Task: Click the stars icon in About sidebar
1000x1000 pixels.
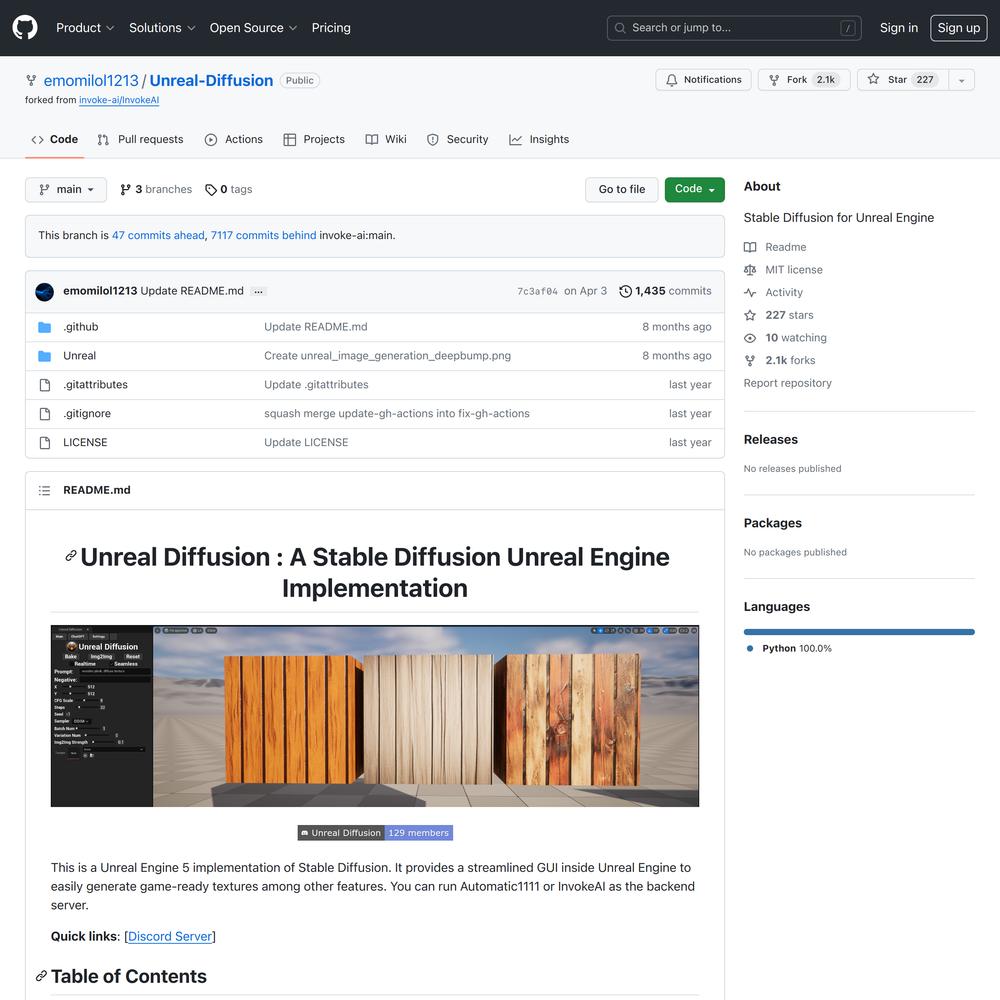Action: point(750,315)
